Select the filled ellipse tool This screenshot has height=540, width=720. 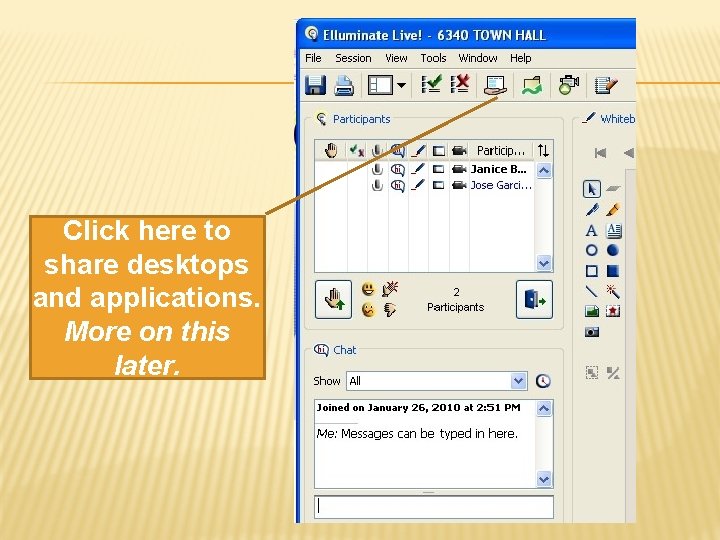tap(613, 250)
